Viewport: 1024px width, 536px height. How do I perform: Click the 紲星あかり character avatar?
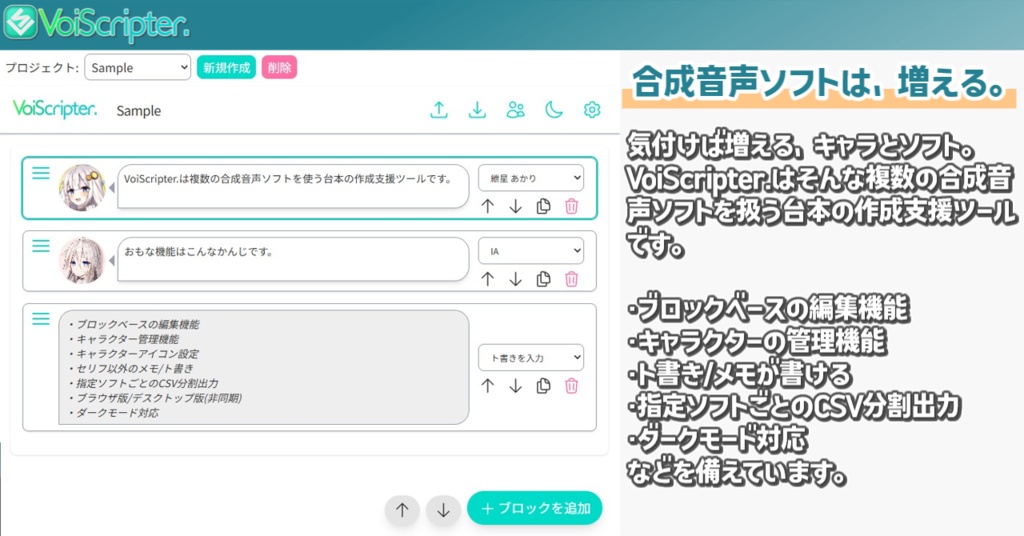click(x=82, y=187)
